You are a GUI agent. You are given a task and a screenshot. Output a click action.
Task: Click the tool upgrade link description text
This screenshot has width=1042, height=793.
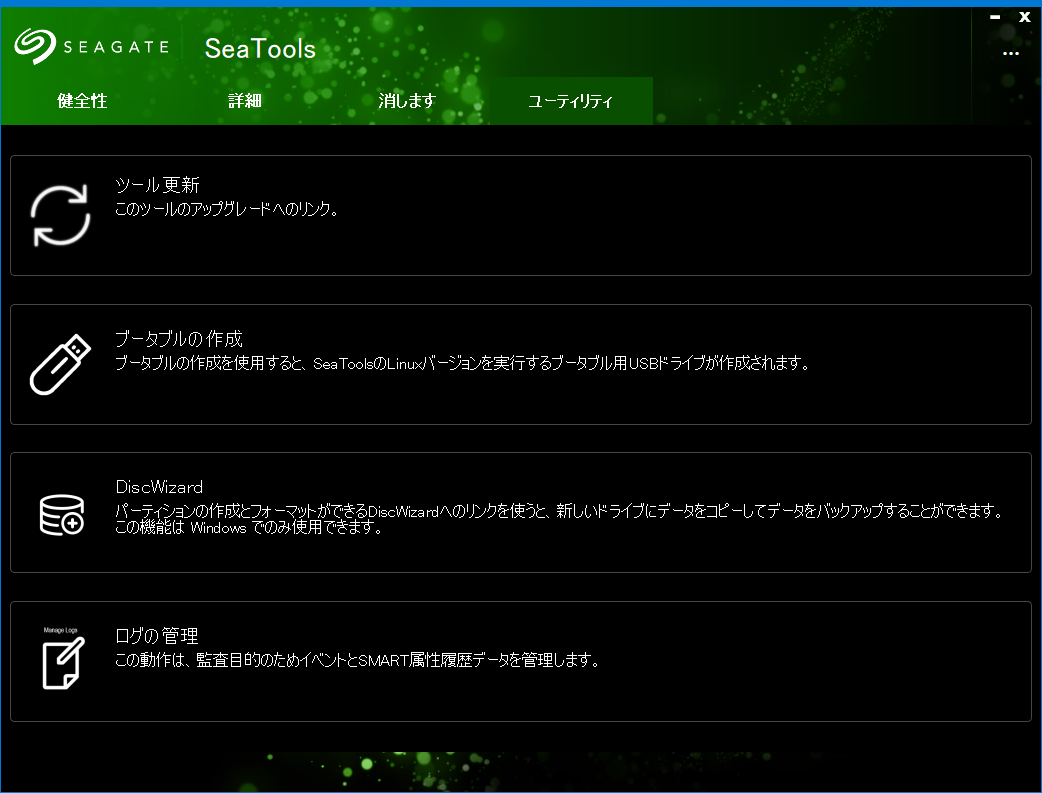[227, 210]
